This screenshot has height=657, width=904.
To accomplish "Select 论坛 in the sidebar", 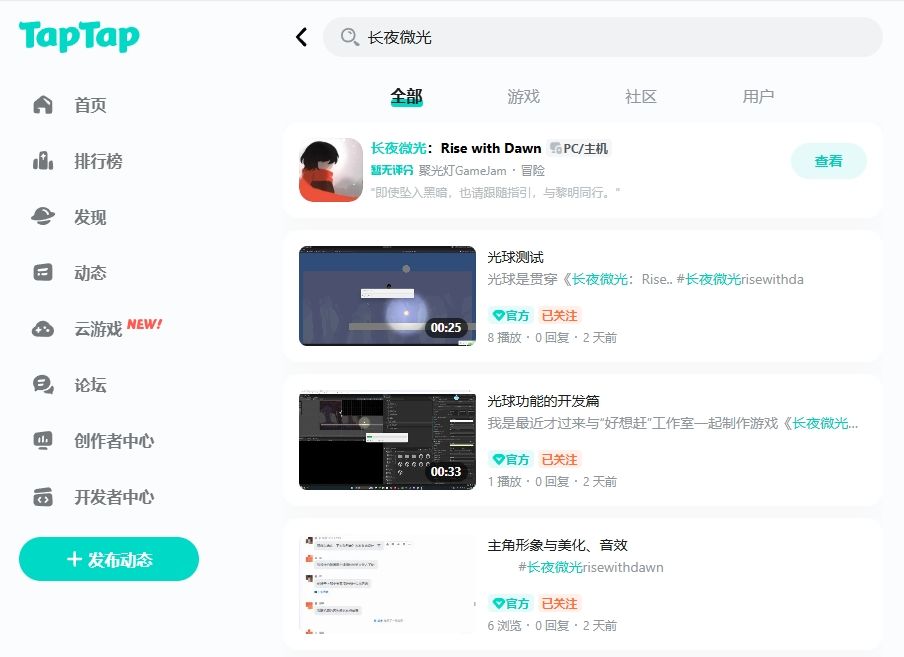I will [x=90, y=385].
